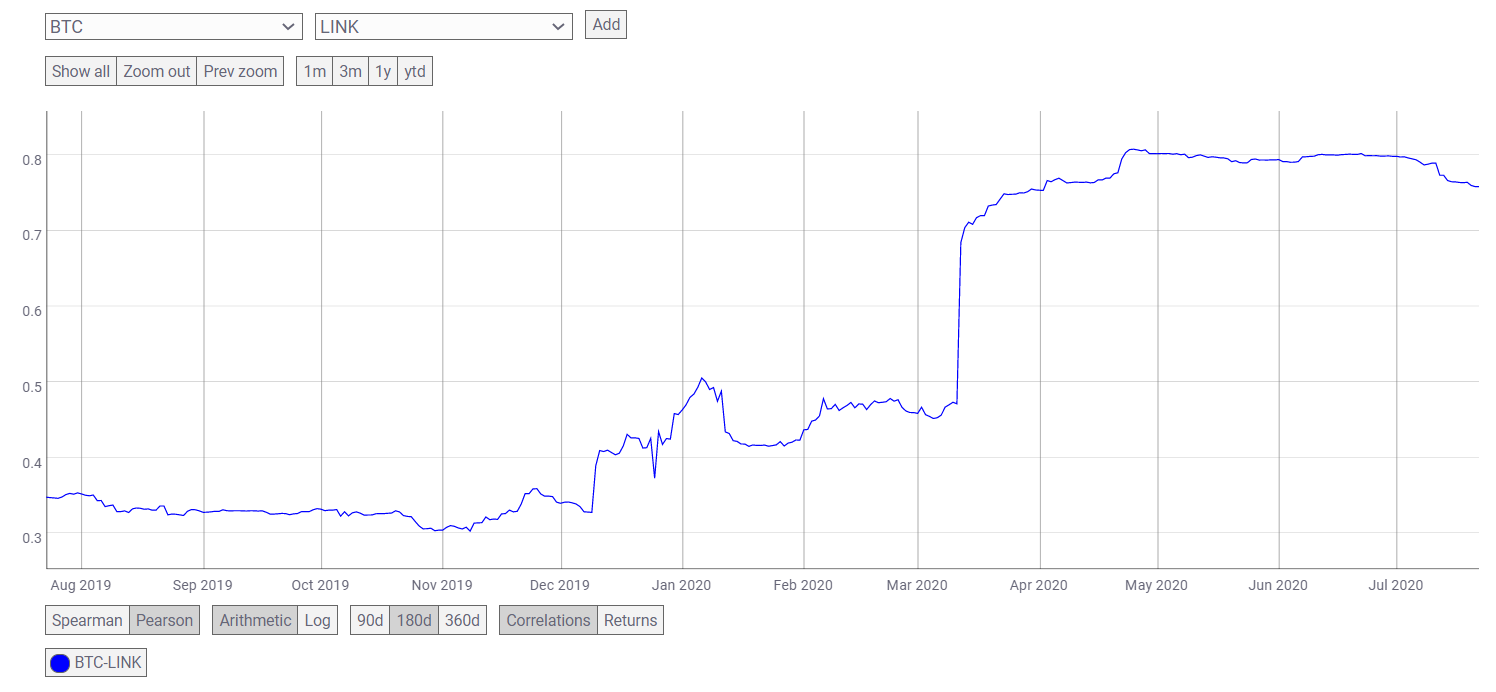Image resolution: width=1496 pixels, height=692 pixels.
Task: Click the Show all button
Action: click(x=81, y=71)
